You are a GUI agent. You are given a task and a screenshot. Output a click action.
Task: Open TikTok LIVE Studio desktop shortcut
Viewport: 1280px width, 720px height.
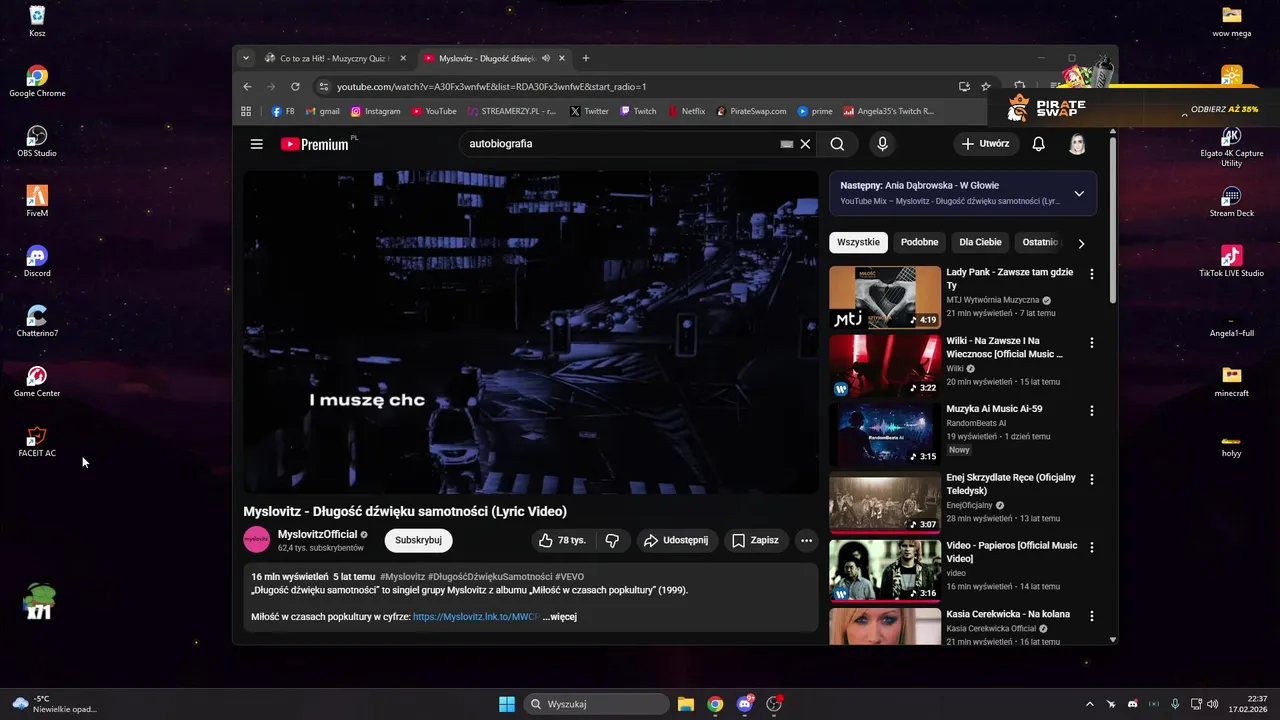tap(1231, 261)
